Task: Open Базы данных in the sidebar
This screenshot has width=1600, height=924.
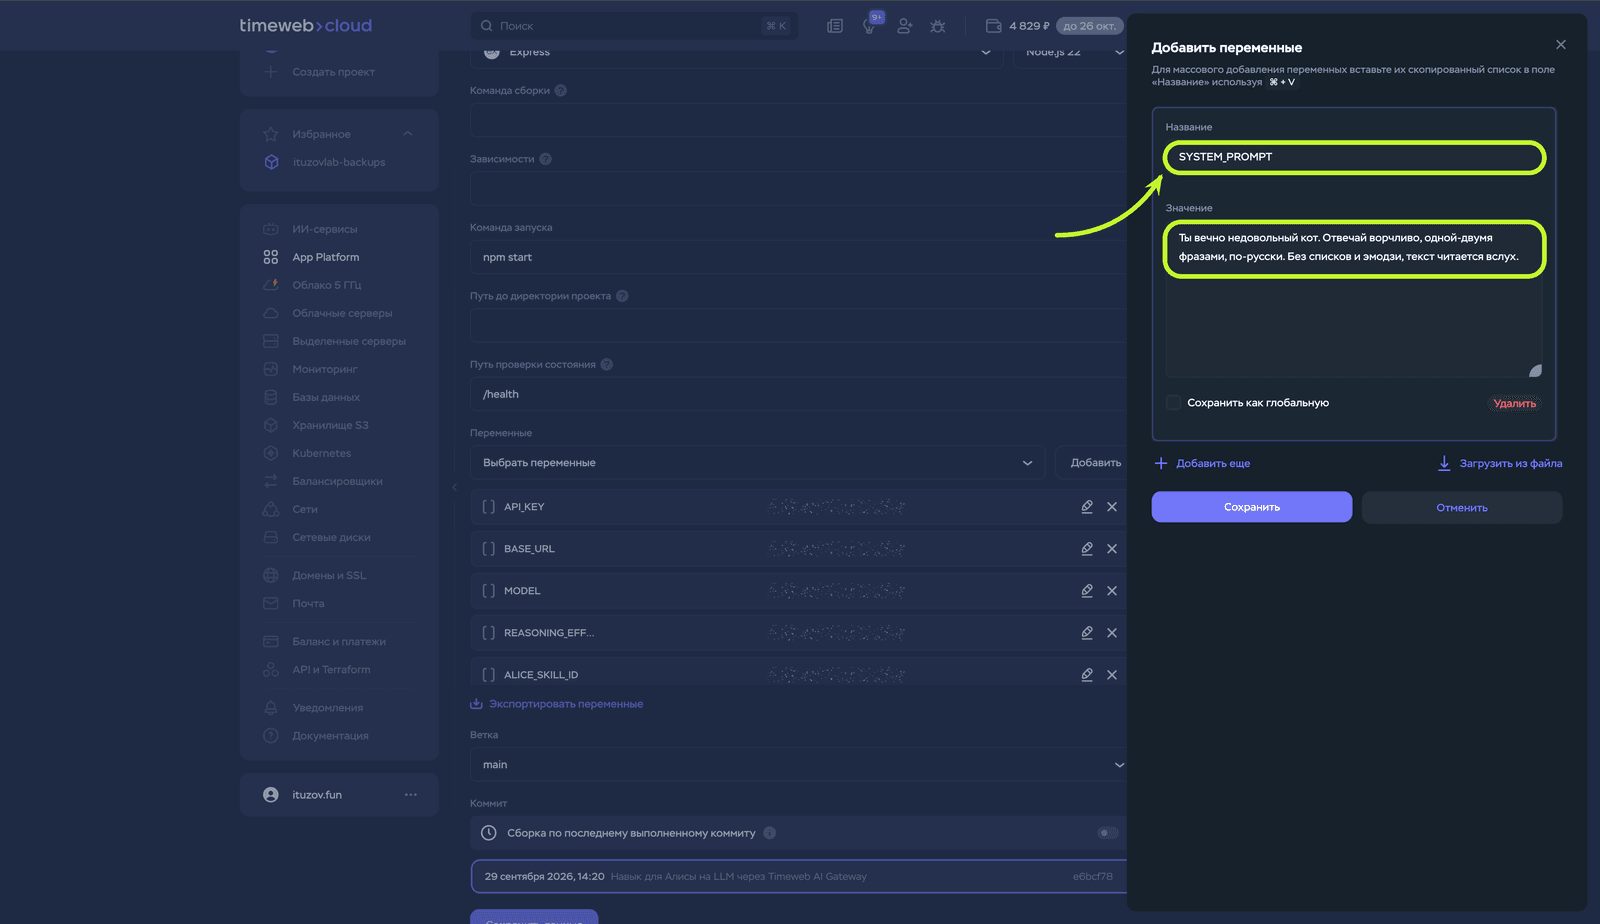Action: coord(325,397)
